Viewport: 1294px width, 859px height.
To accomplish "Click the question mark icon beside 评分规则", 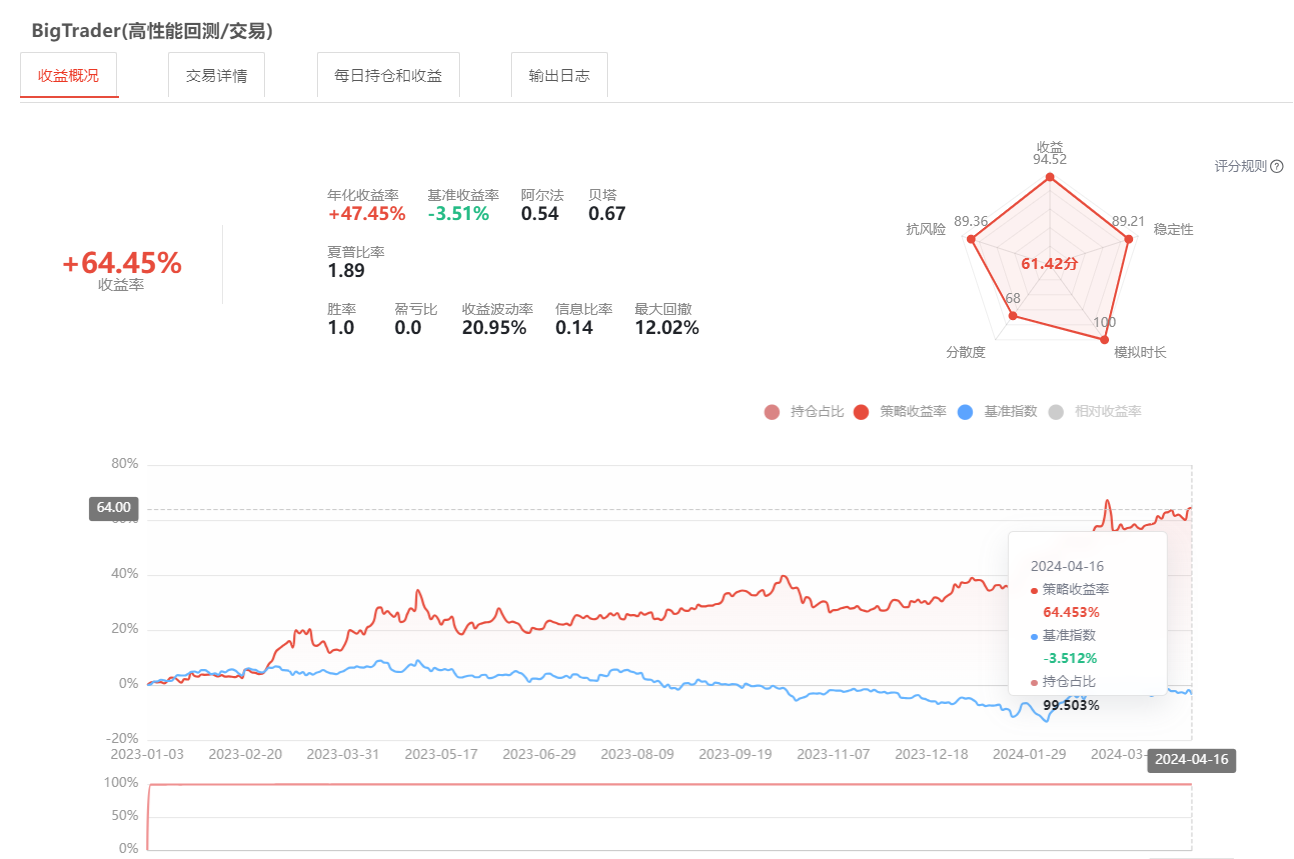I will coord(1277,167).
